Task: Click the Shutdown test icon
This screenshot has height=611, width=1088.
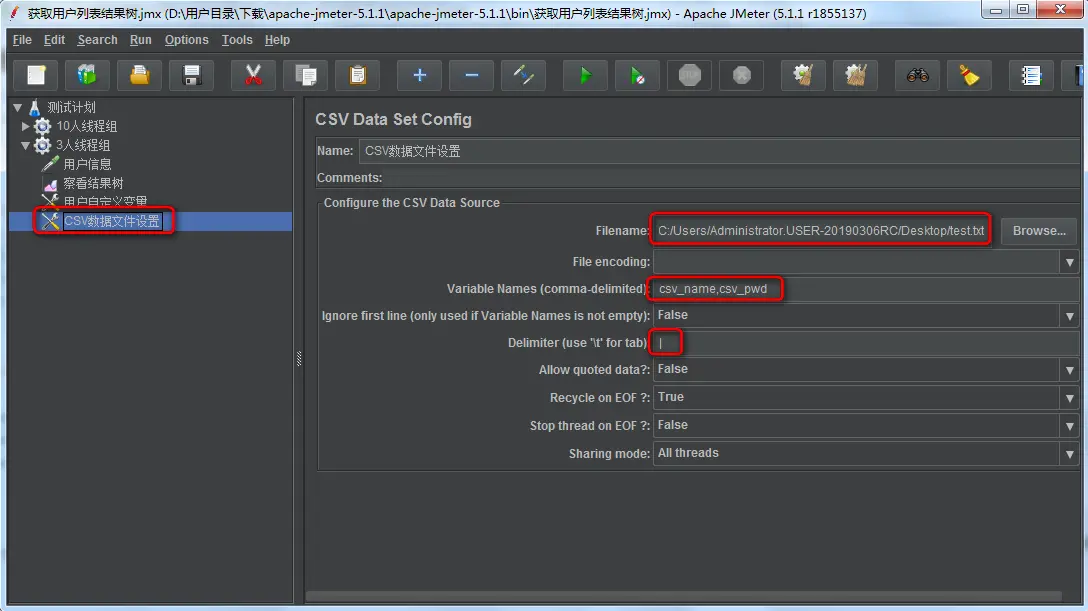Action: click(742, 75)
